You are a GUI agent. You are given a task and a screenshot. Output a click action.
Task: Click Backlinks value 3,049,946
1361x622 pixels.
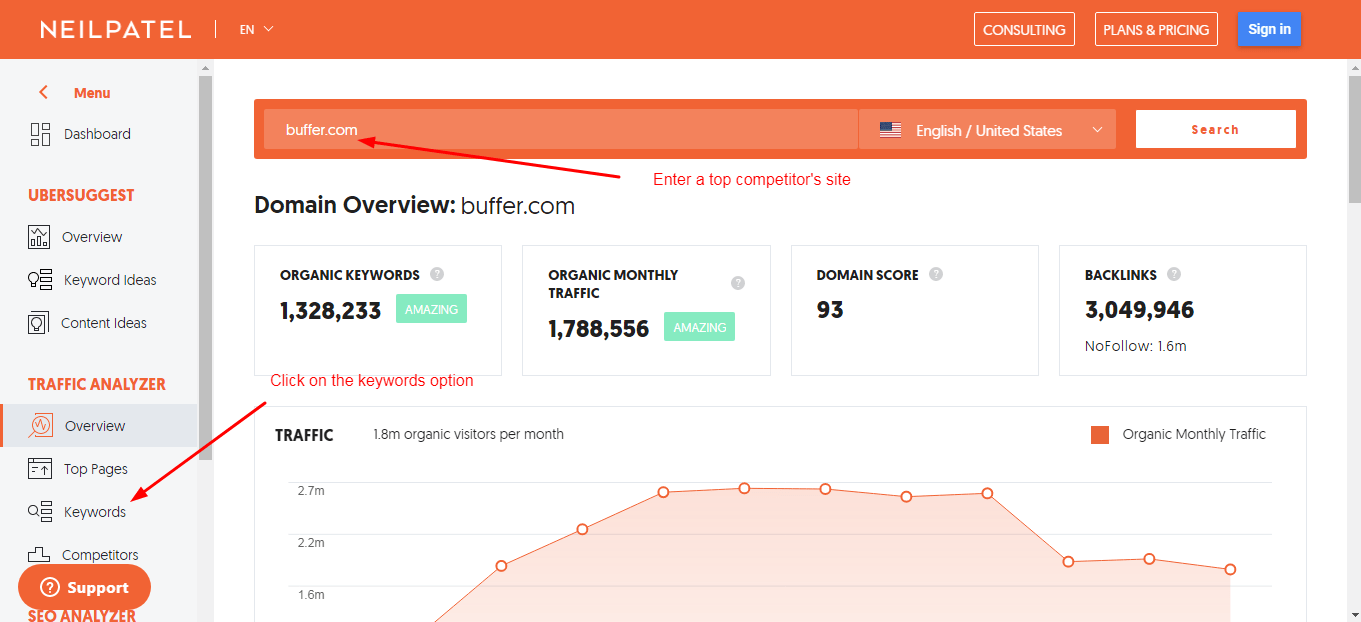pos(1140,310)
